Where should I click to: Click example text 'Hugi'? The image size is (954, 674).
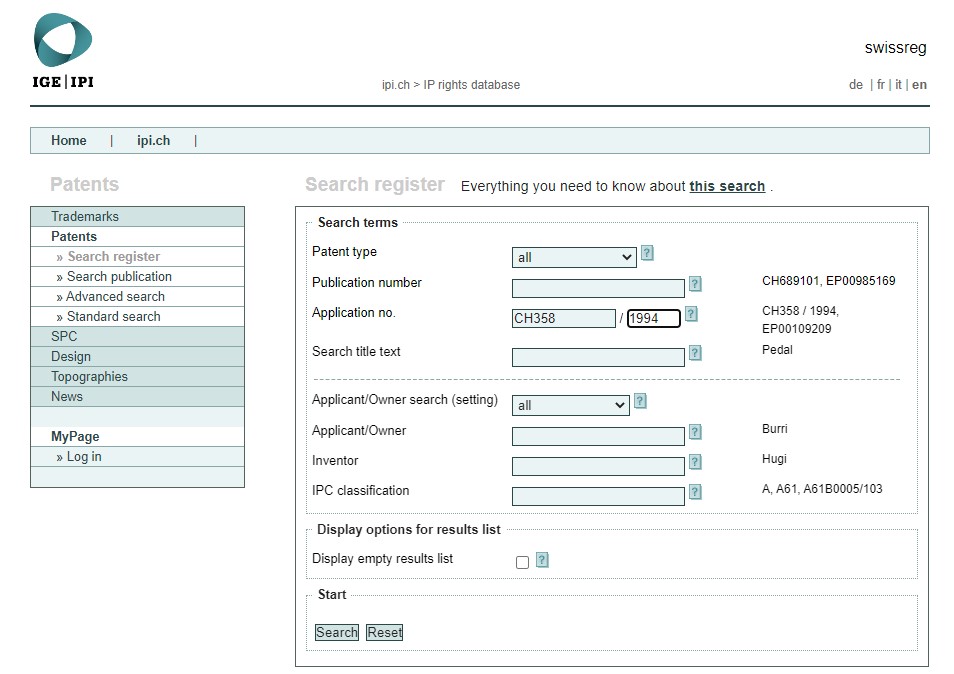[774, 459]
